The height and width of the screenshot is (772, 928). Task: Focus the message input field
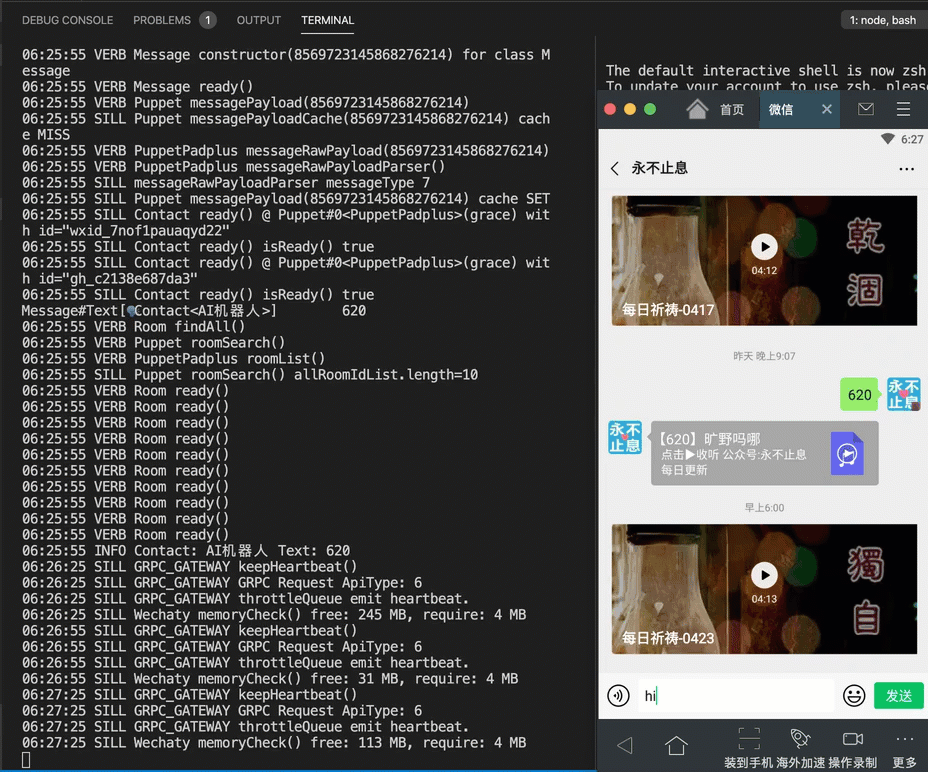click(736, 696)
